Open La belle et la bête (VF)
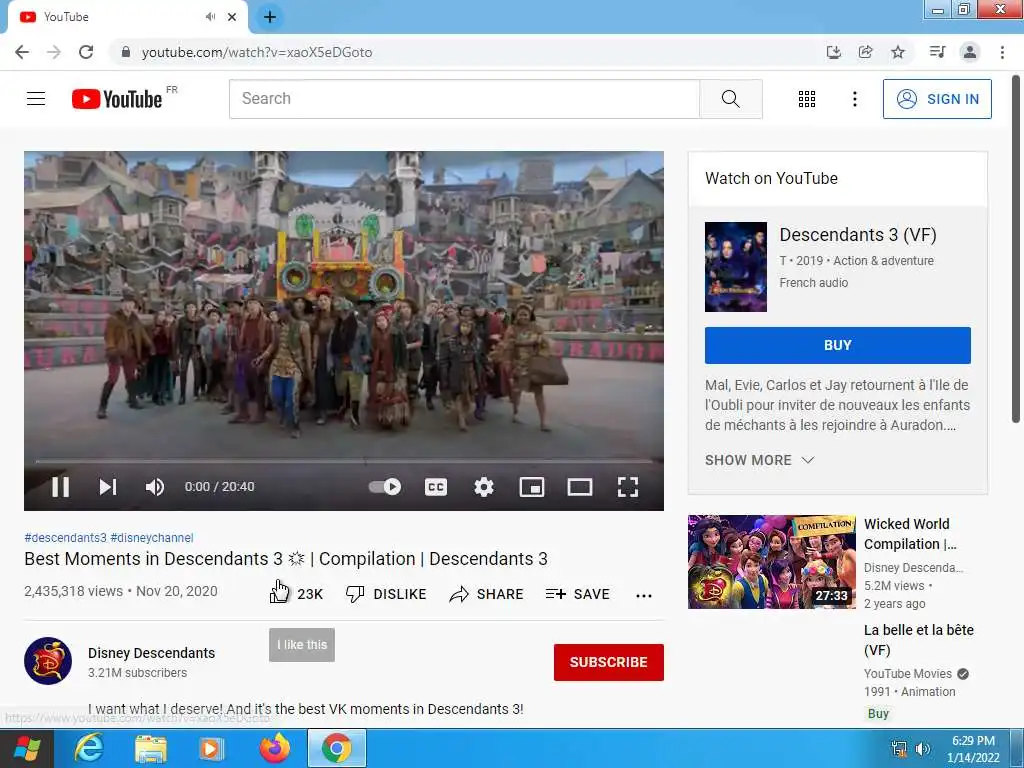 [919, 639]
